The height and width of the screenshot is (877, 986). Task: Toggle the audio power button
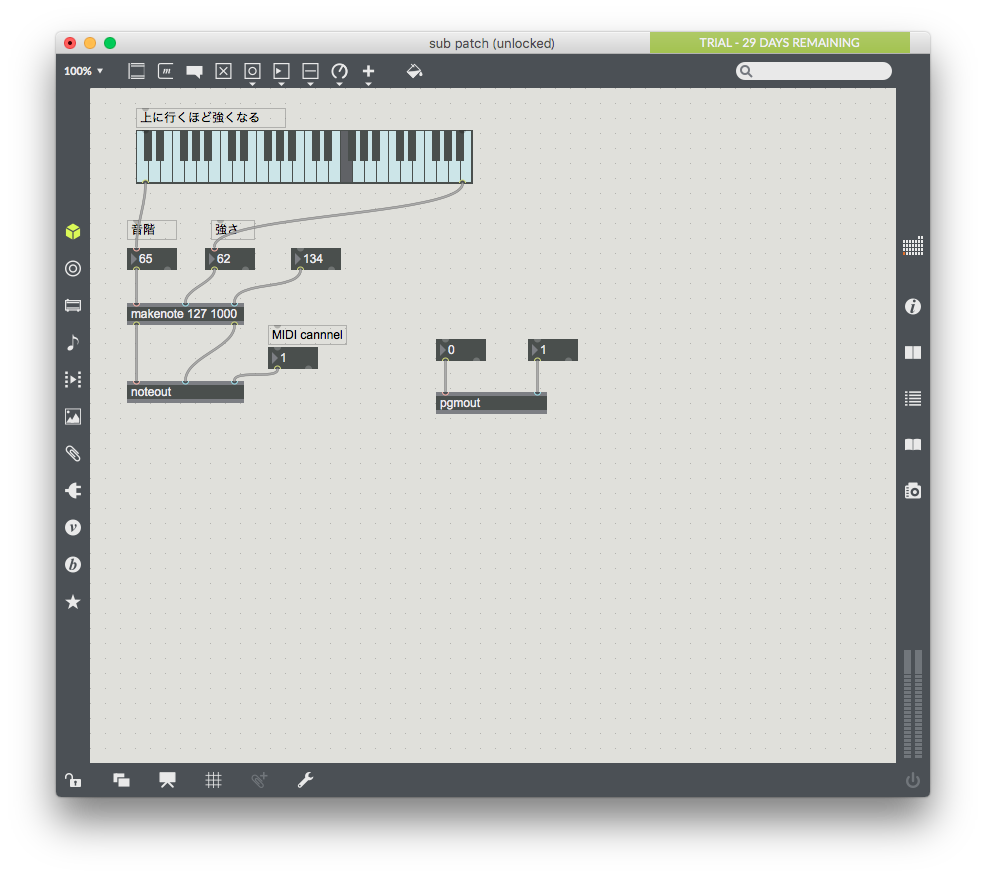(x=913, y=780)
